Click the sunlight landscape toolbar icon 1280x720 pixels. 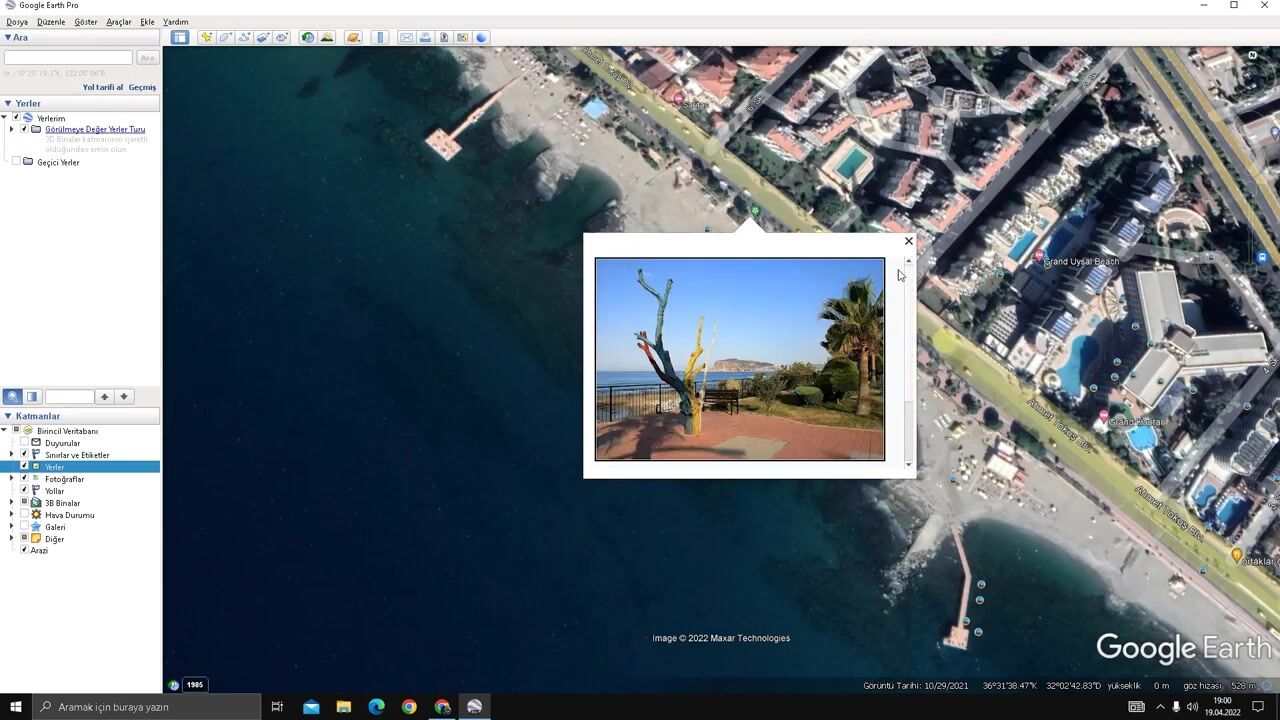click(x=327, y=37)
